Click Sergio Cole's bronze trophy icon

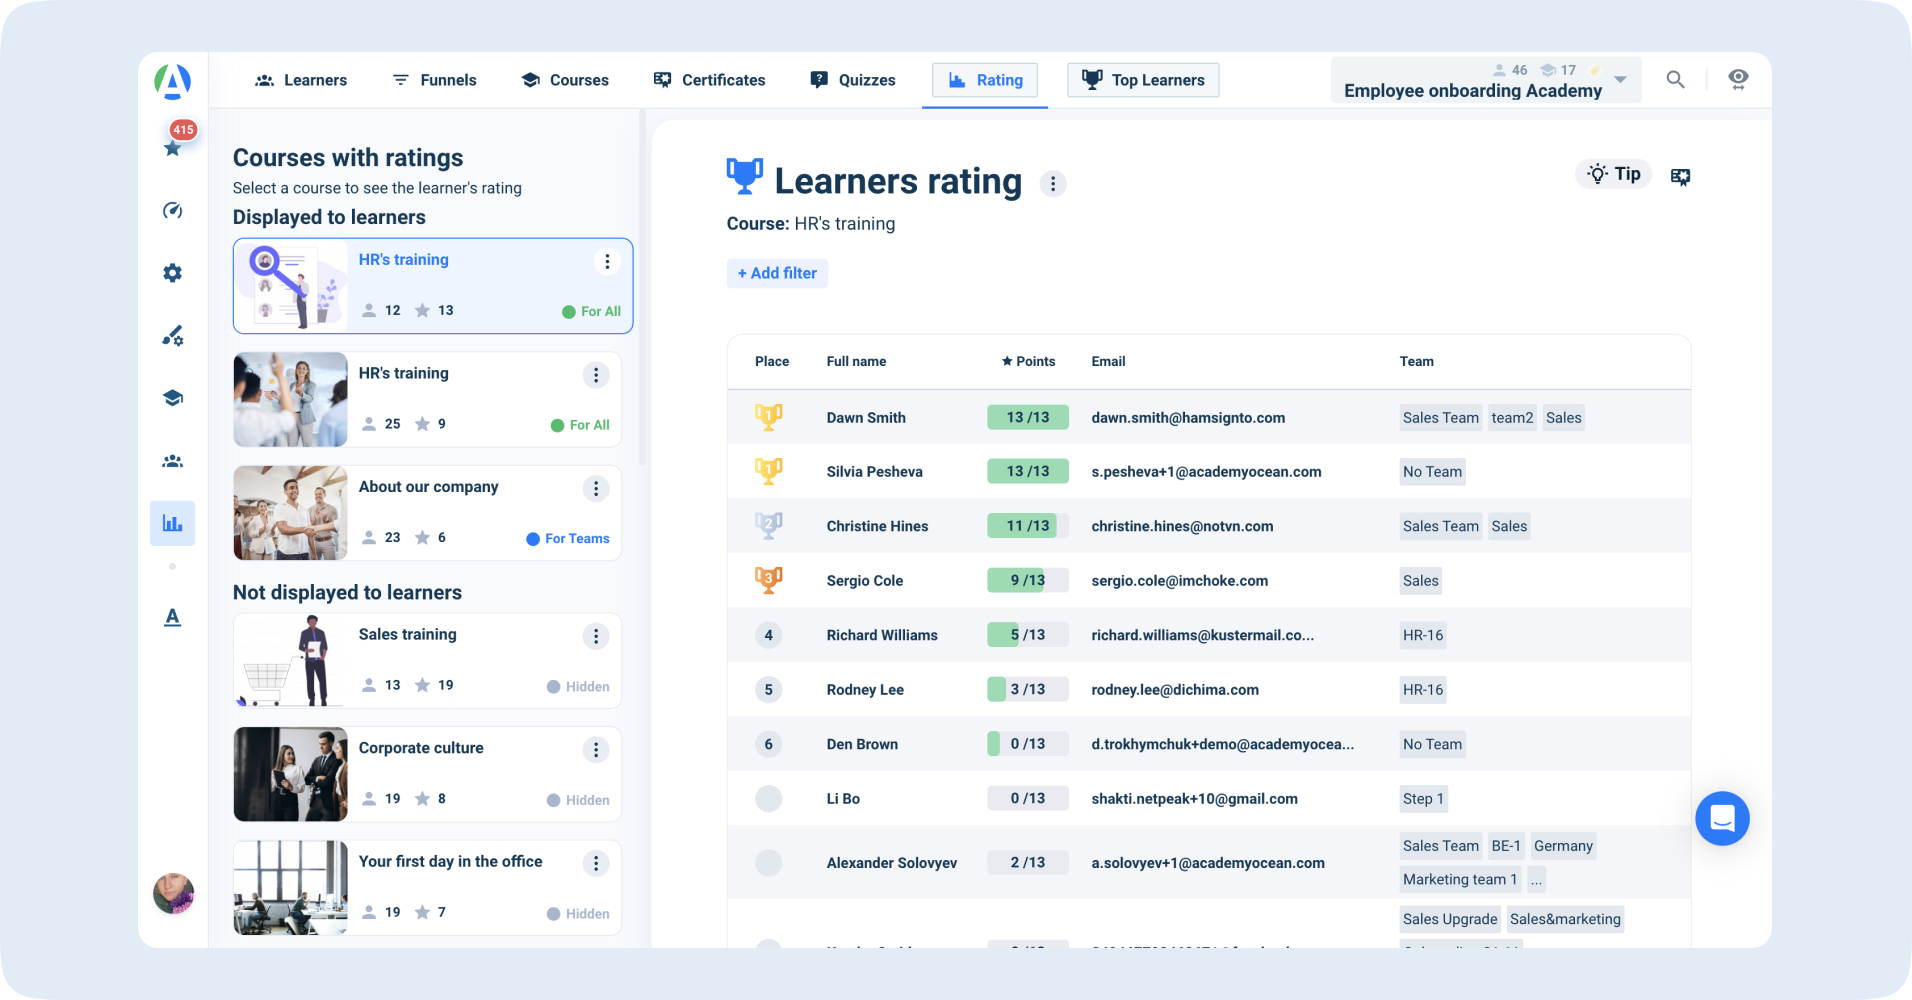click(x=769, y=580)
